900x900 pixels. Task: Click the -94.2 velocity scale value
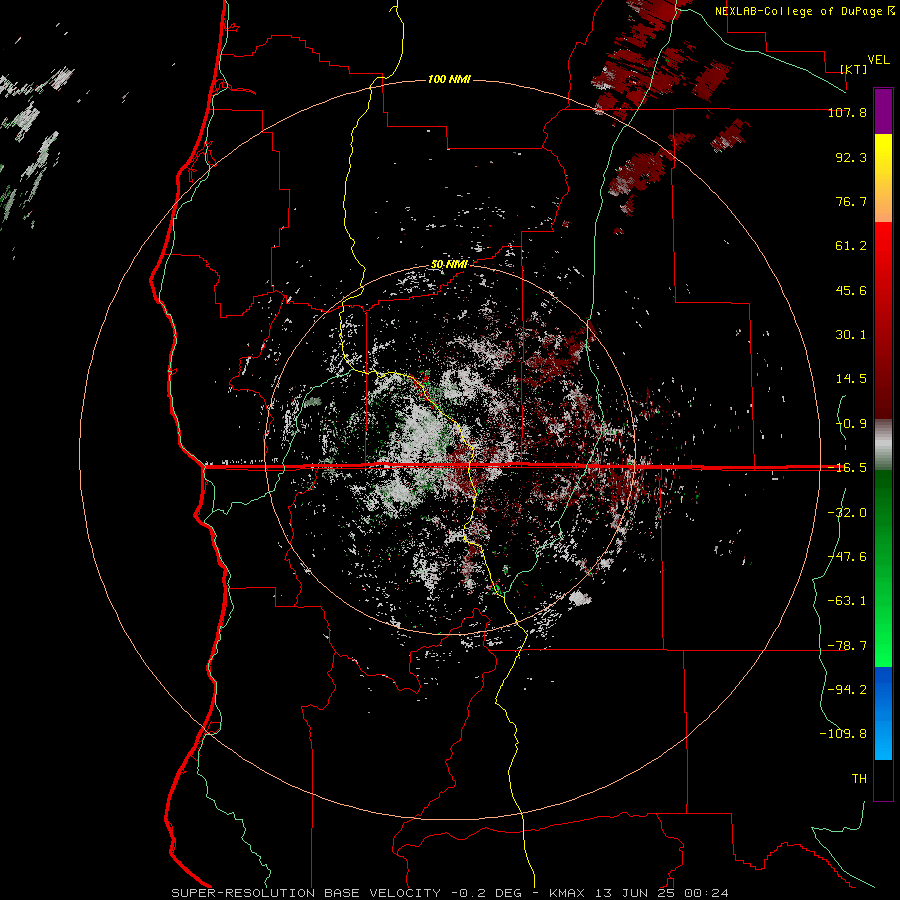coord(847,690)
